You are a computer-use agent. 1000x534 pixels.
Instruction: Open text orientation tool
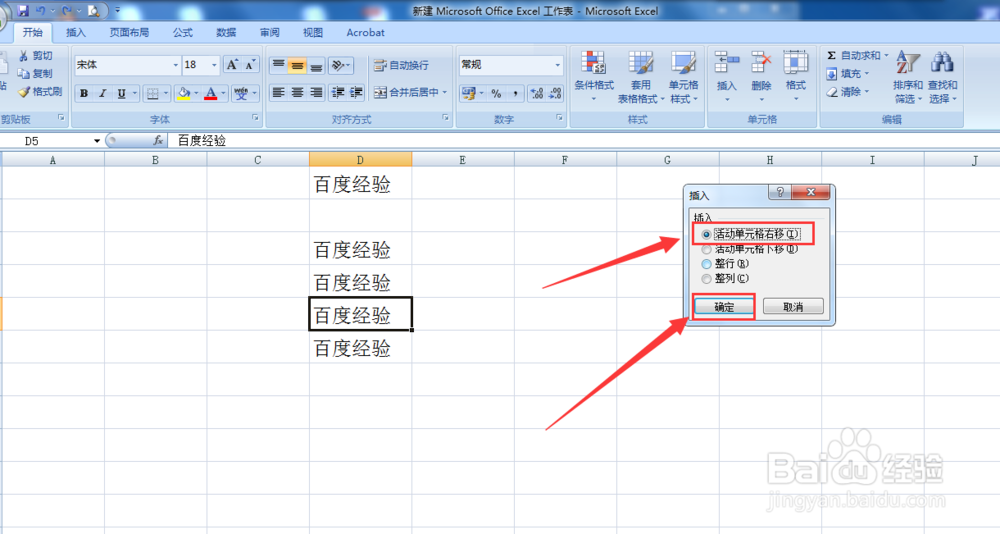coord(340,65)
